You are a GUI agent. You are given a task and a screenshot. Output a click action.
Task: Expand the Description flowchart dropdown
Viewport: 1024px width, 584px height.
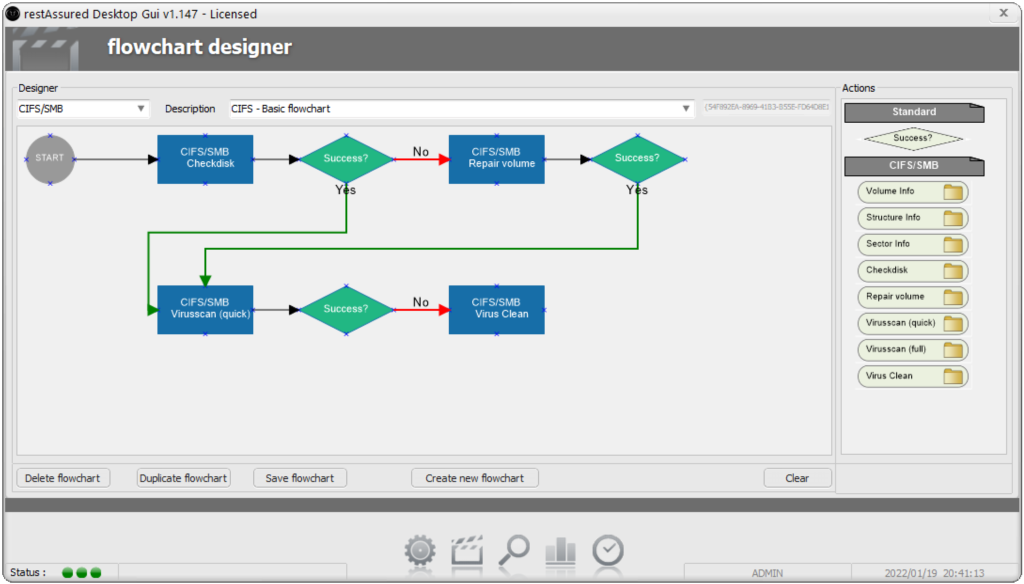[461, 109]
